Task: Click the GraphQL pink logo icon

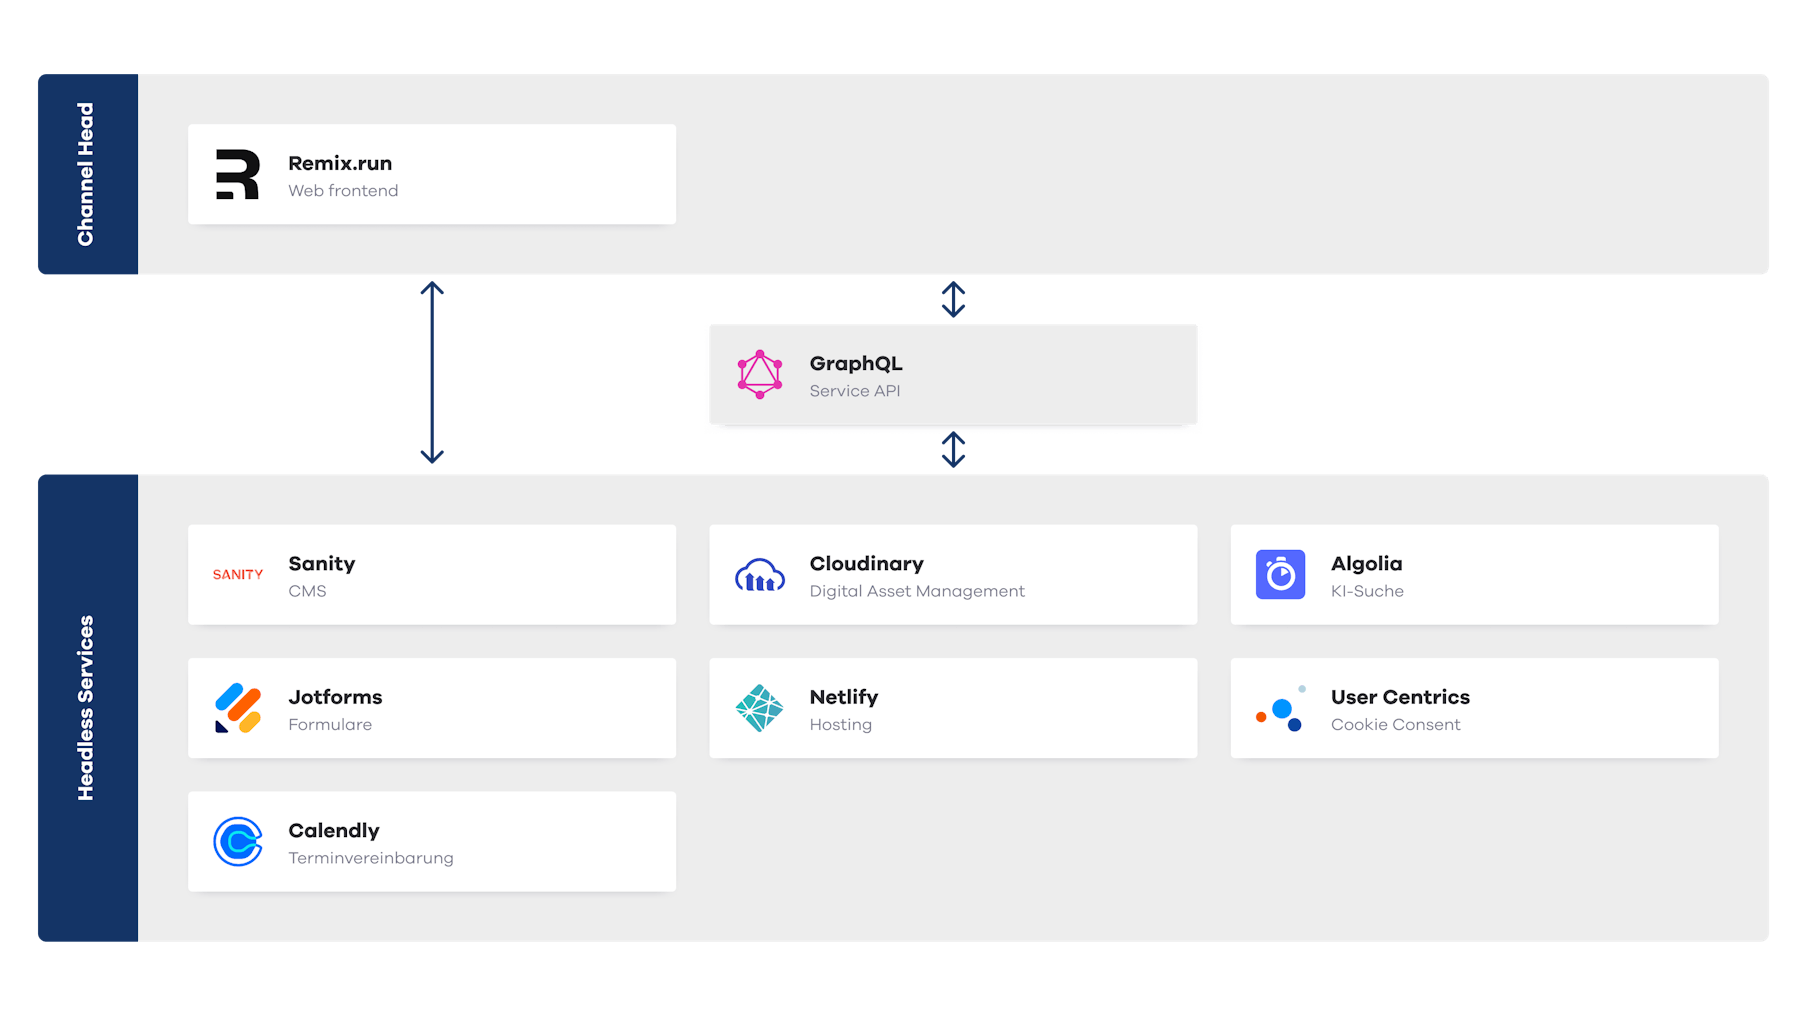Action: (x=760, y=374)
